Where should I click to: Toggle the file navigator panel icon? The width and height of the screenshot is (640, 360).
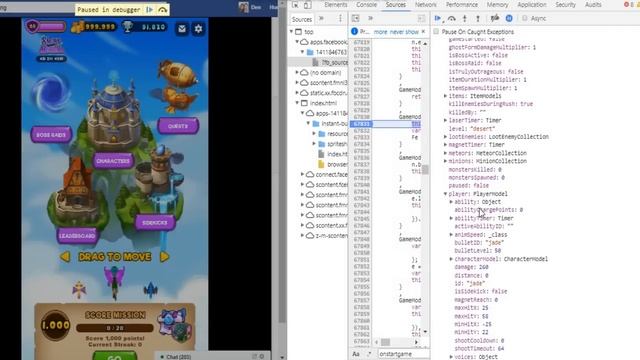tap(356, 18)
